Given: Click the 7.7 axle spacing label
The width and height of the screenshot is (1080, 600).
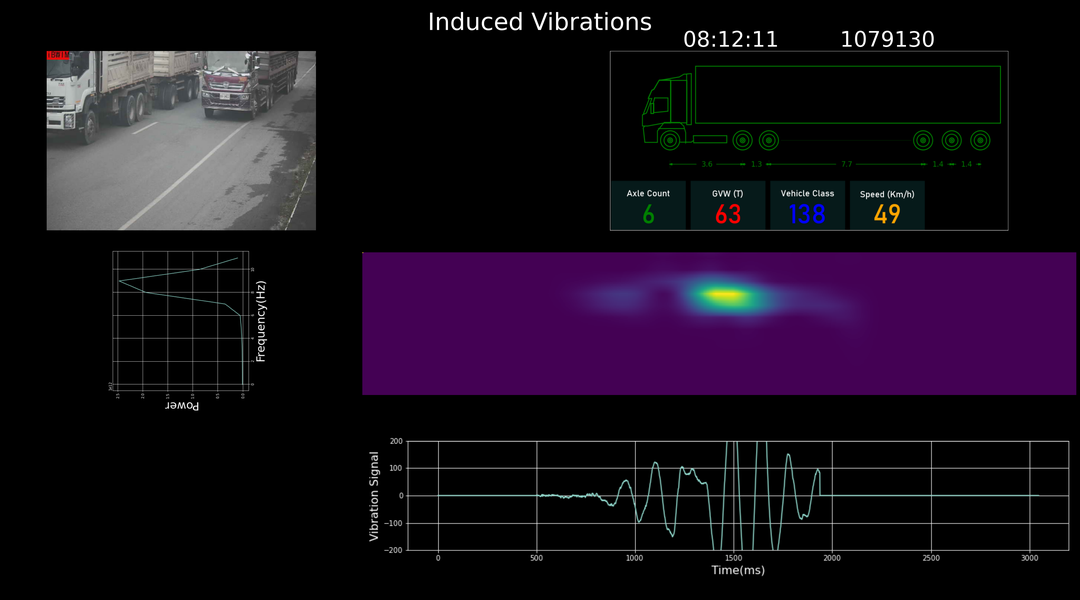Looking at the screenshot, I should 846,164.
